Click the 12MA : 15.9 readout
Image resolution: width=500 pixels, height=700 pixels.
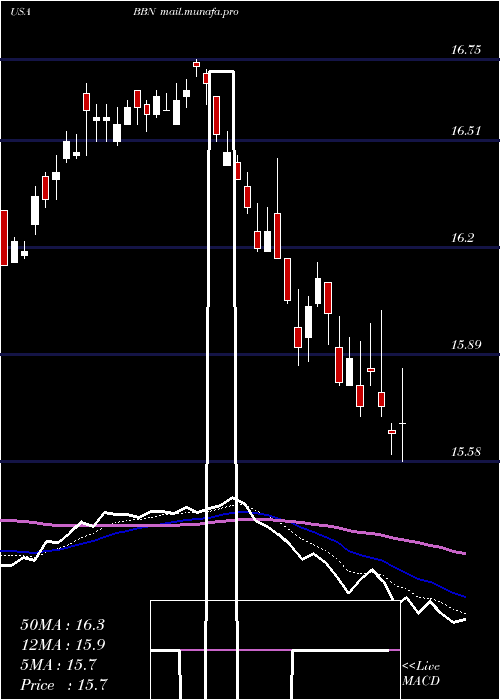pyautogui.click(x=62, y=645)
